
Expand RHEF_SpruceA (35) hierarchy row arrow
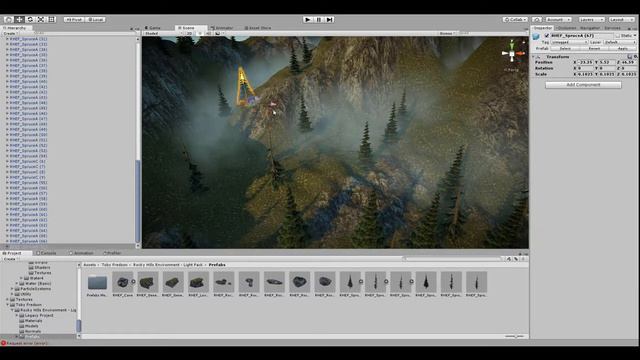[7, 55]
